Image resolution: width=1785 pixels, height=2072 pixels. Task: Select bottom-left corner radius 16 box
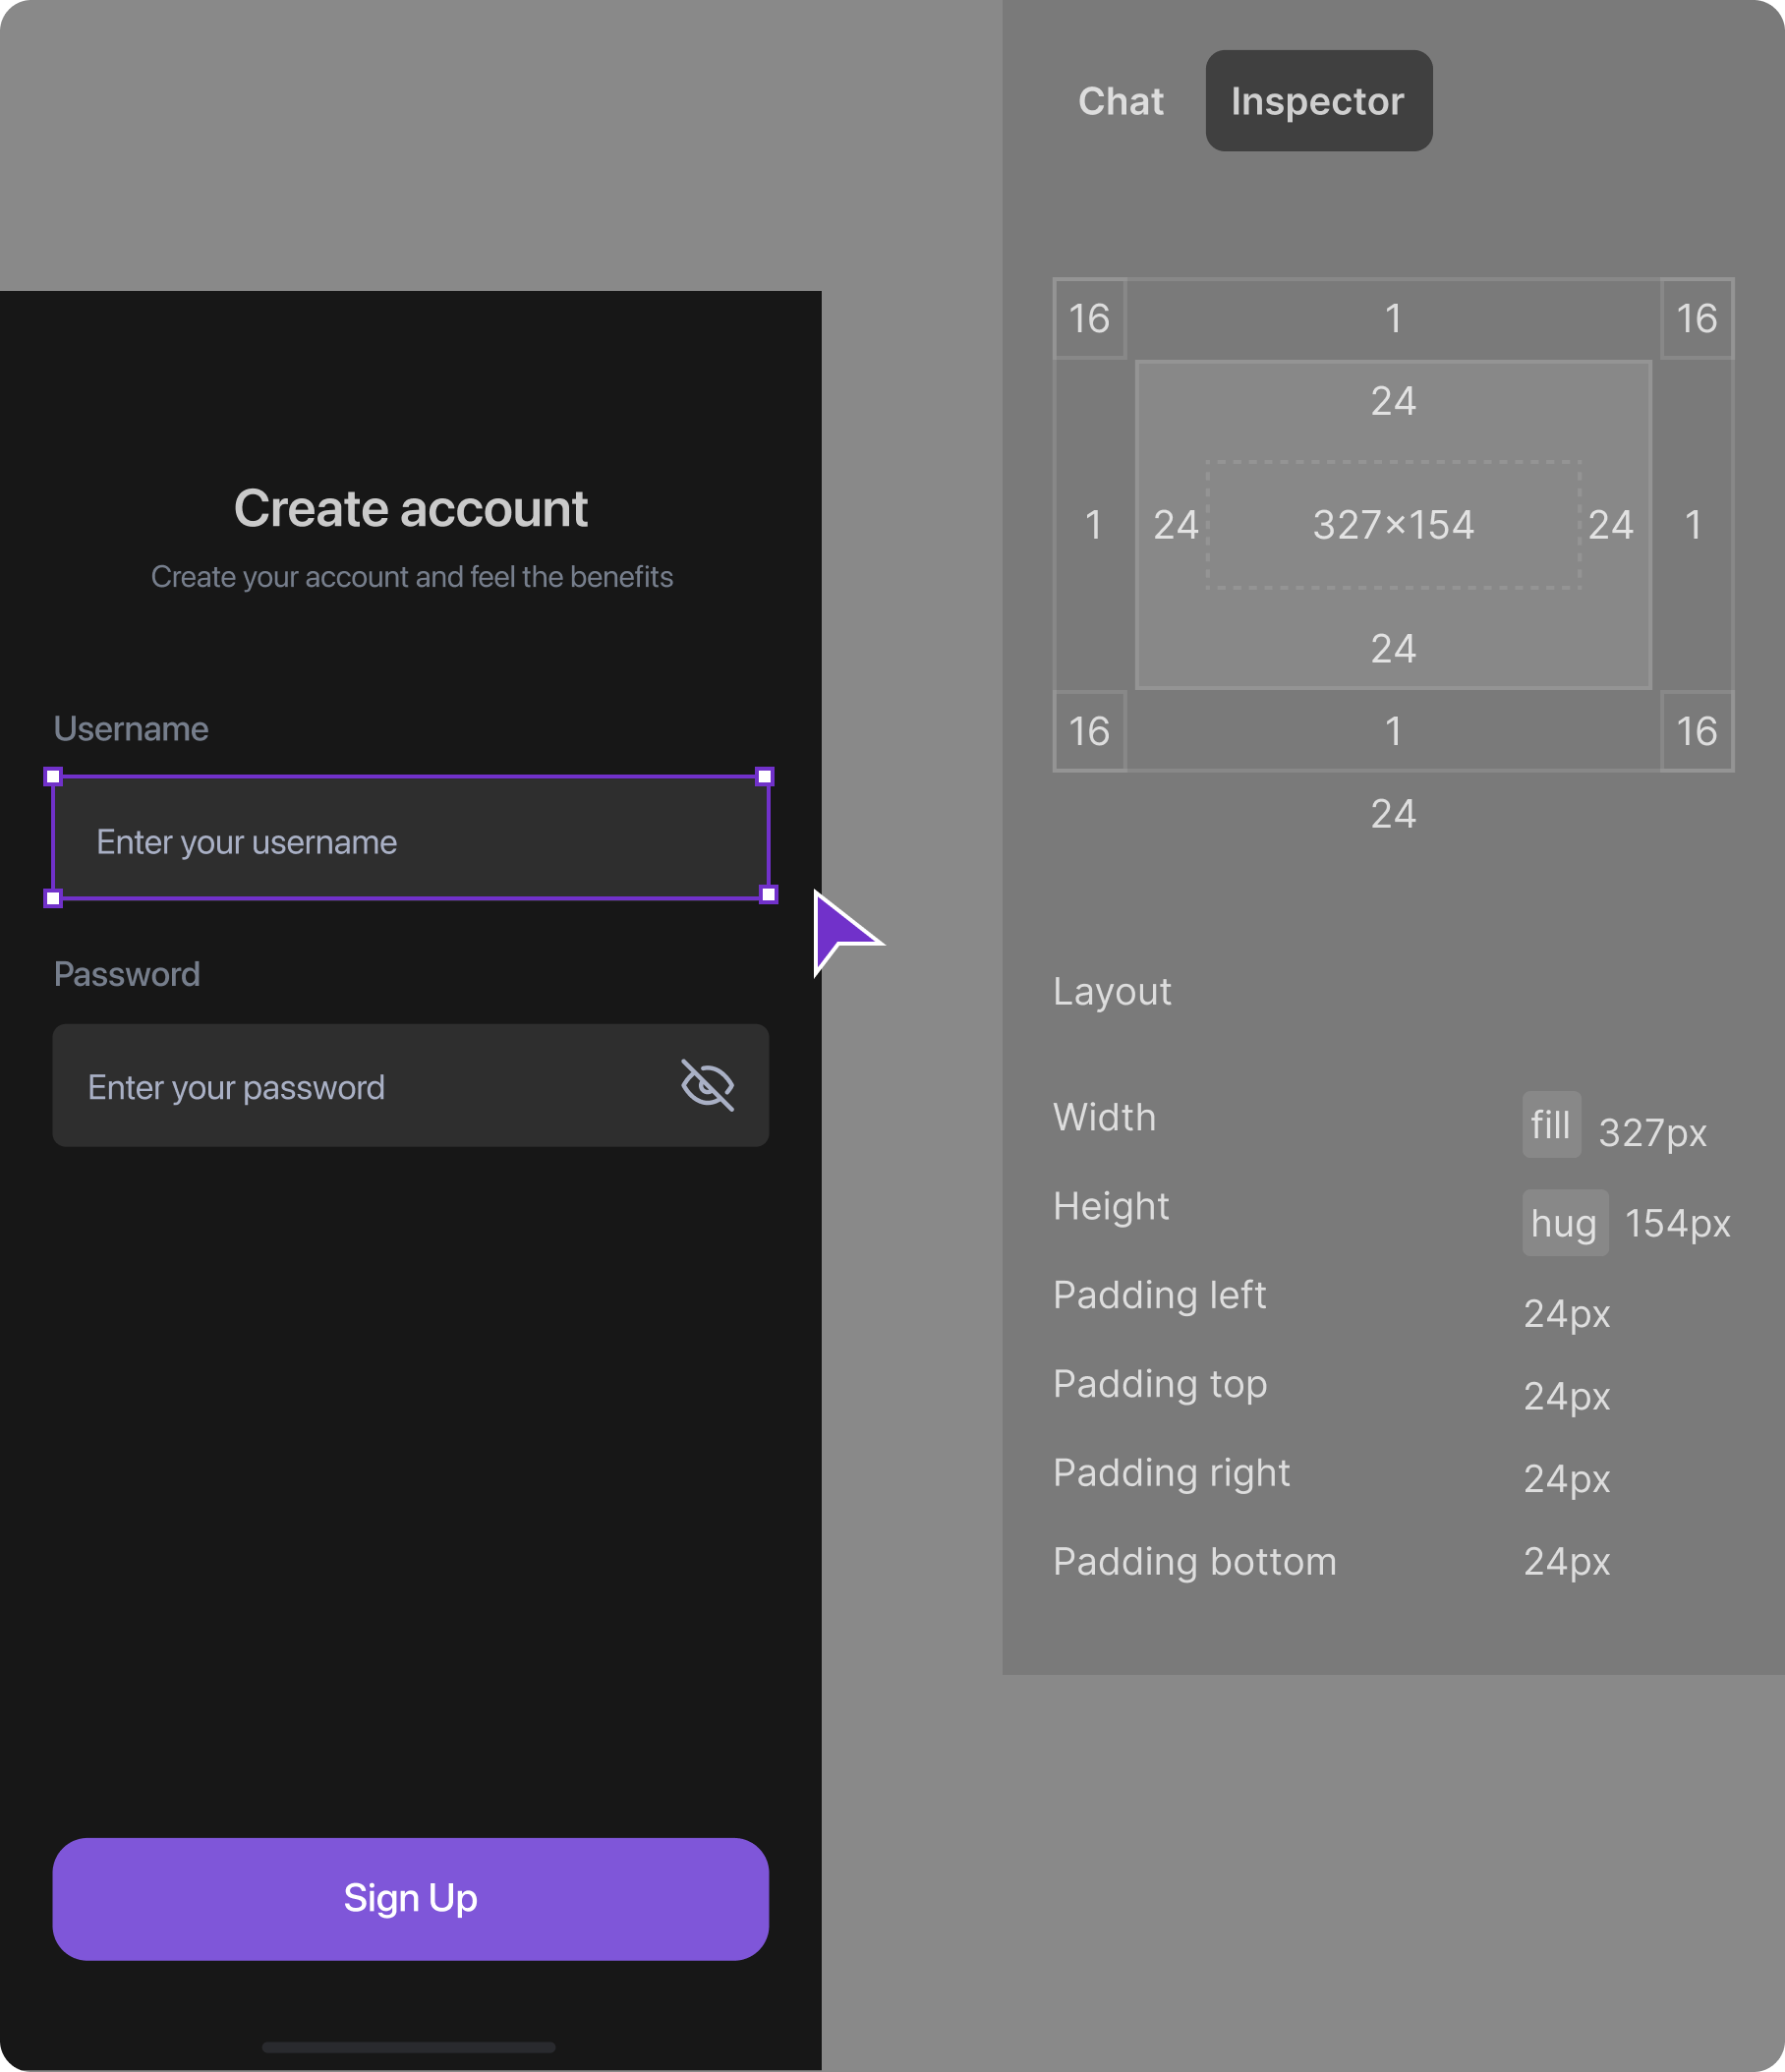point(1089,731)
